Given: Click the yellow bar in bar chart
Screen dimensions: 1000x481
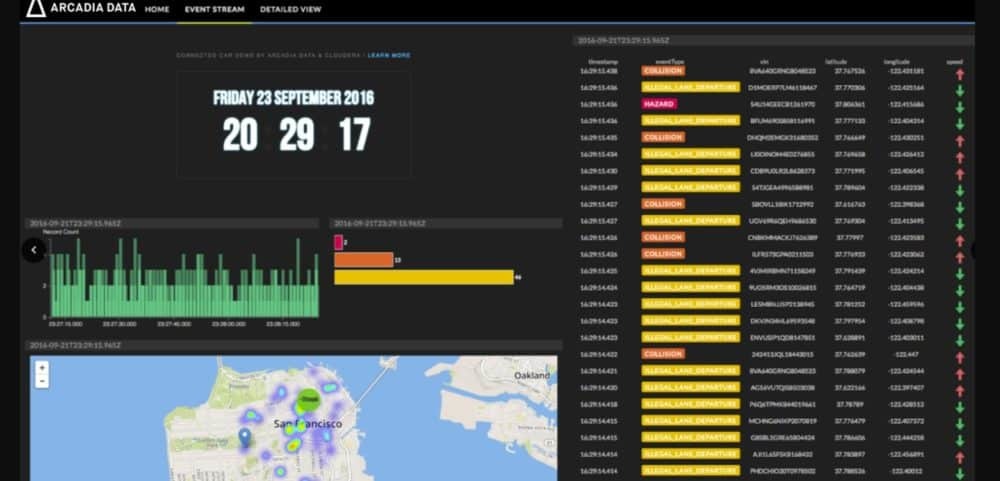Looking at the screenshot, I should (422, 277).
